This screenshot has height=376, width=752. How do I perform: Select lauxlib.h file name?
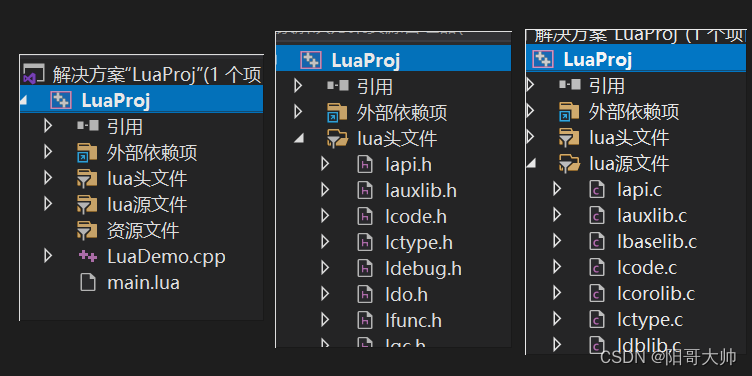point(421,190)
